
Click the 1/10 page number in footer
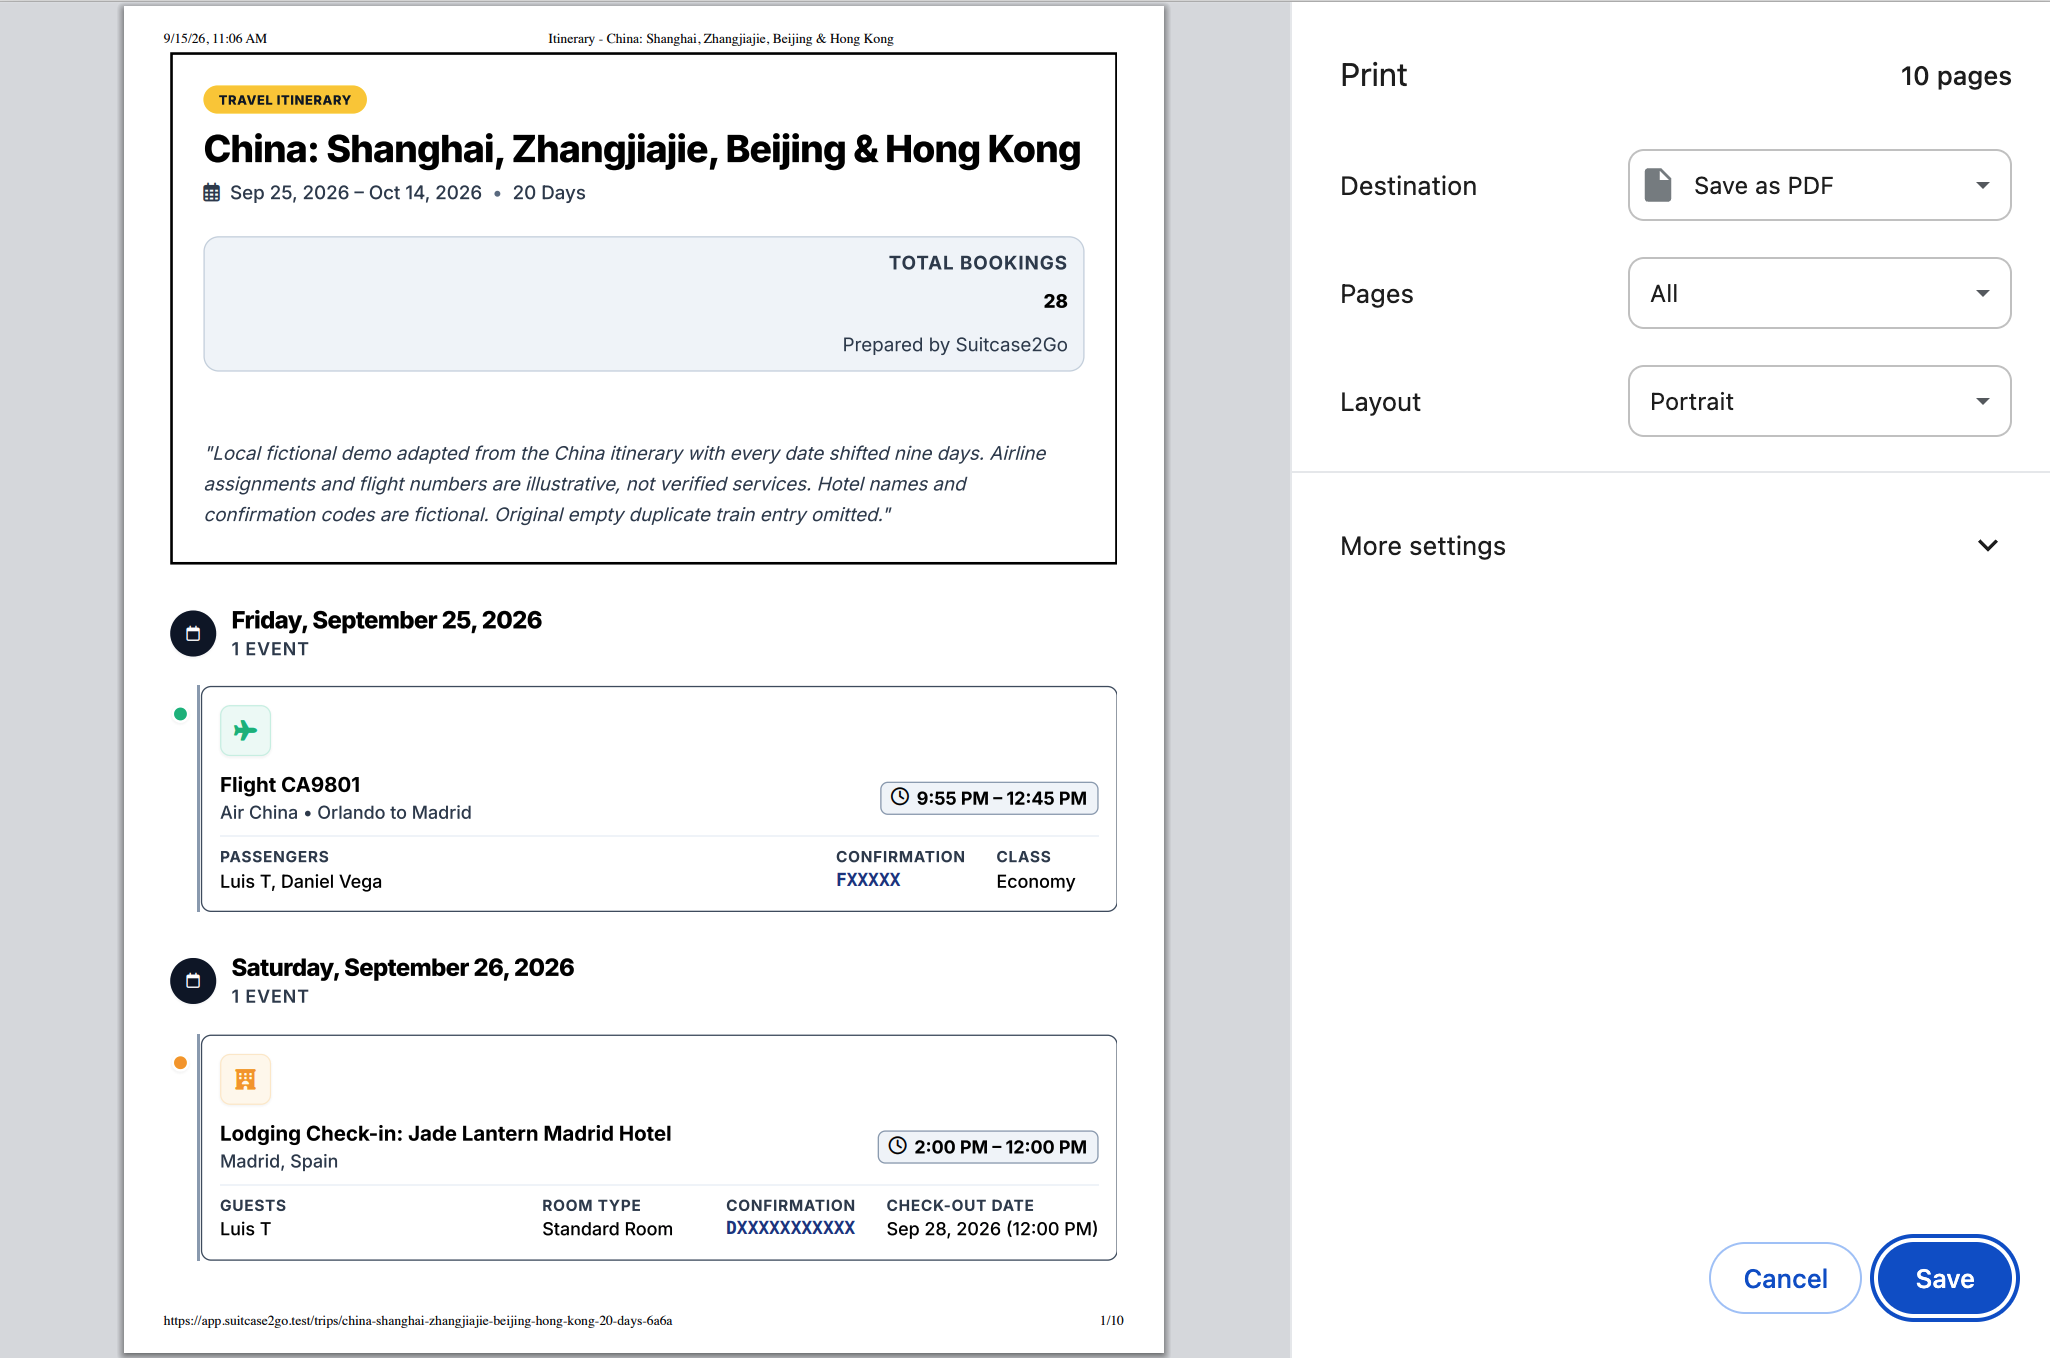pos(1112,1321)
